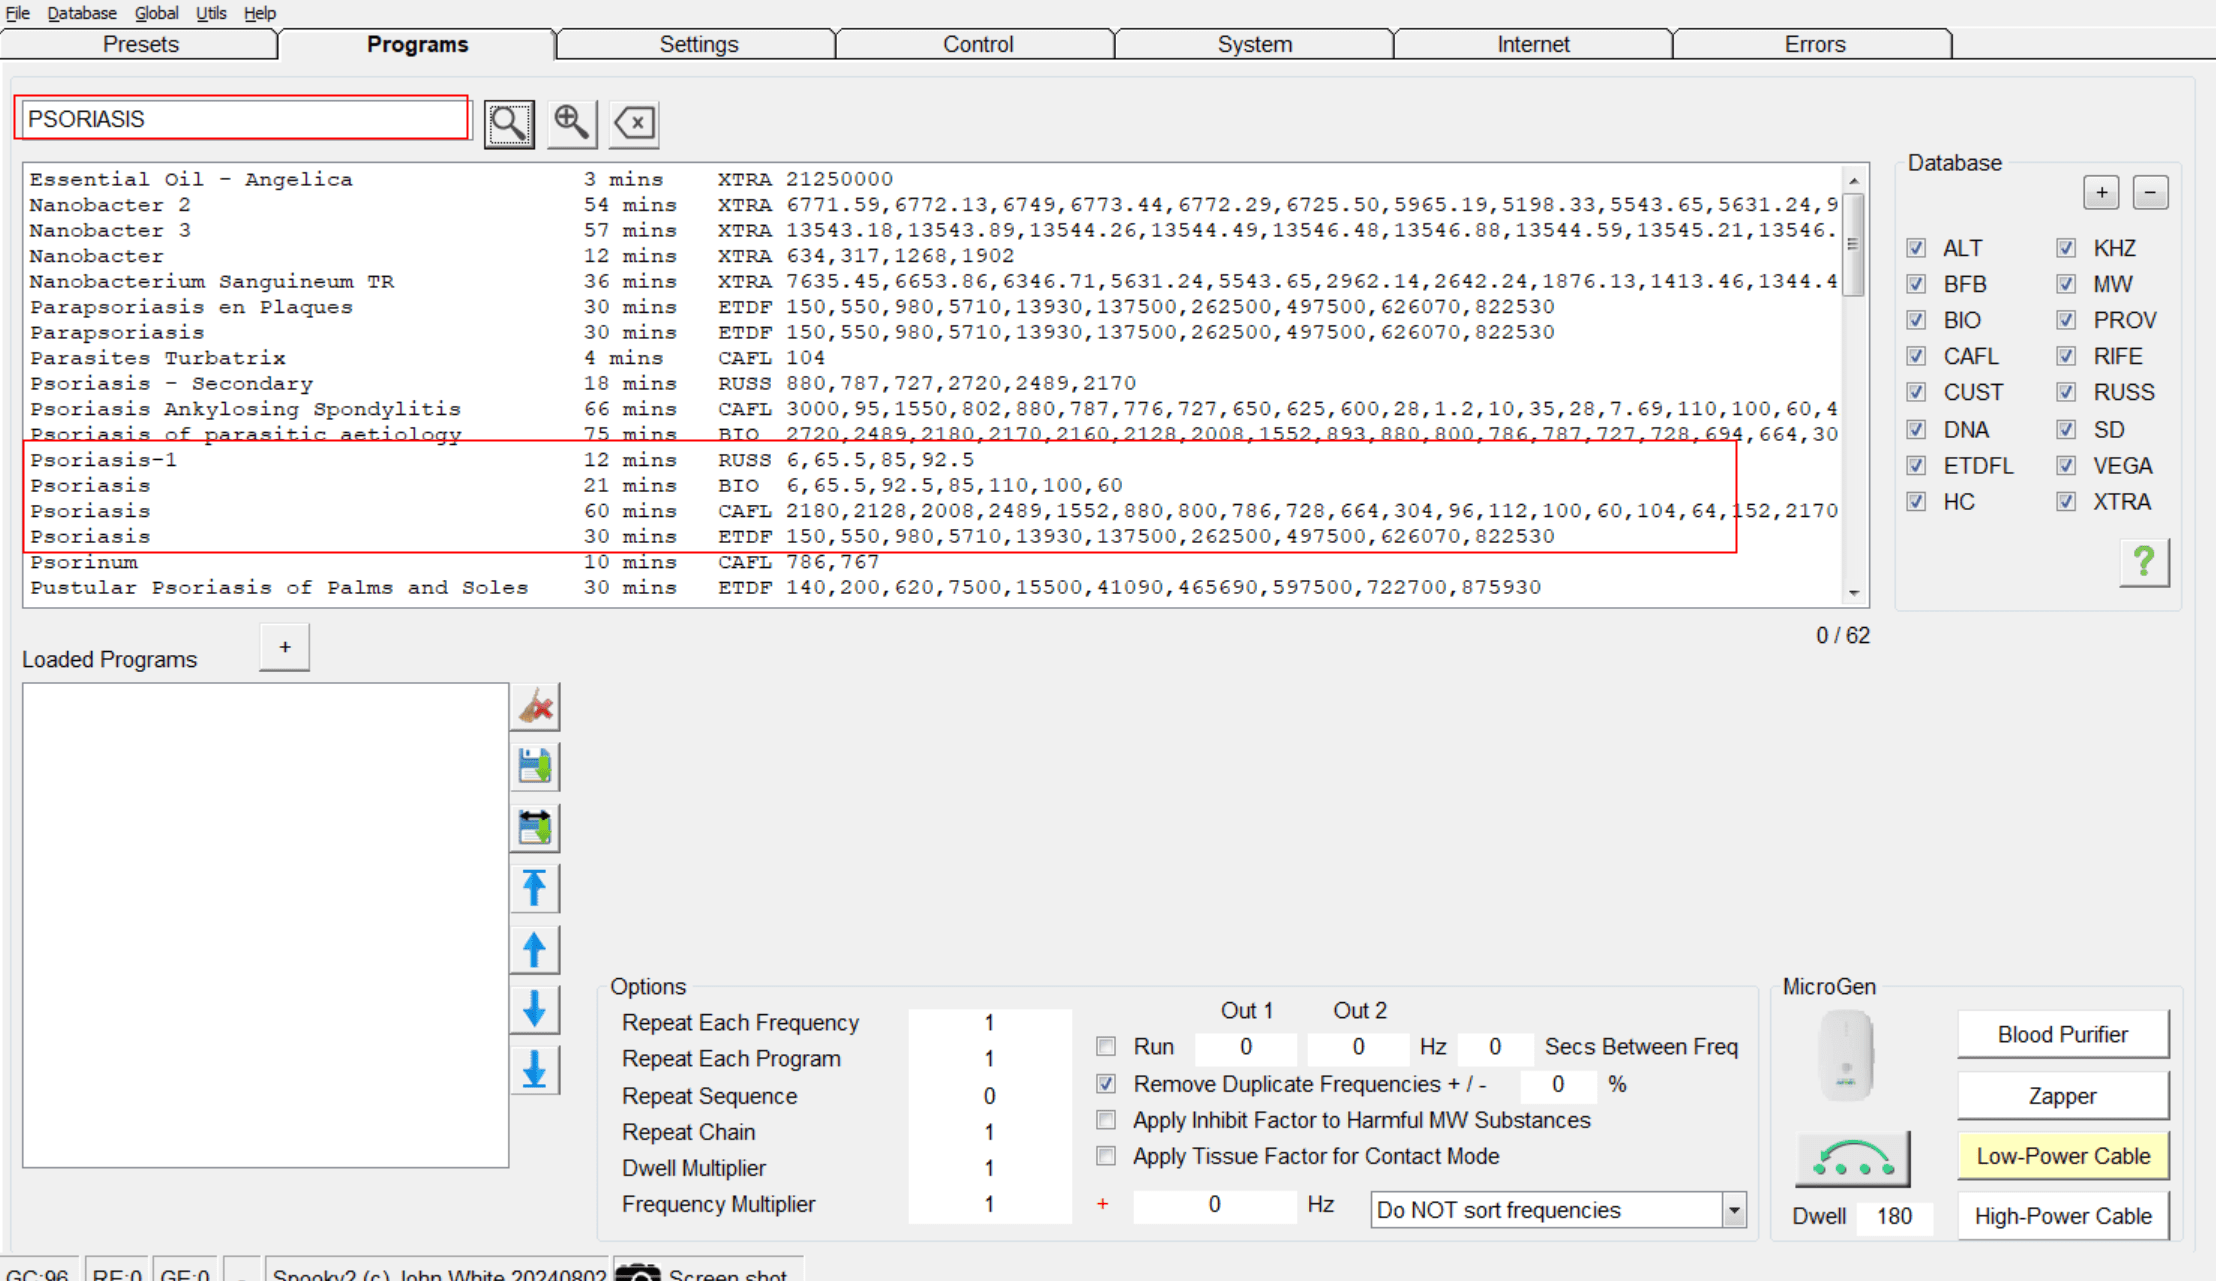Move program to bottom arrow
Viewport: 2216px width, 1281px height.
tap(536, 1070)
